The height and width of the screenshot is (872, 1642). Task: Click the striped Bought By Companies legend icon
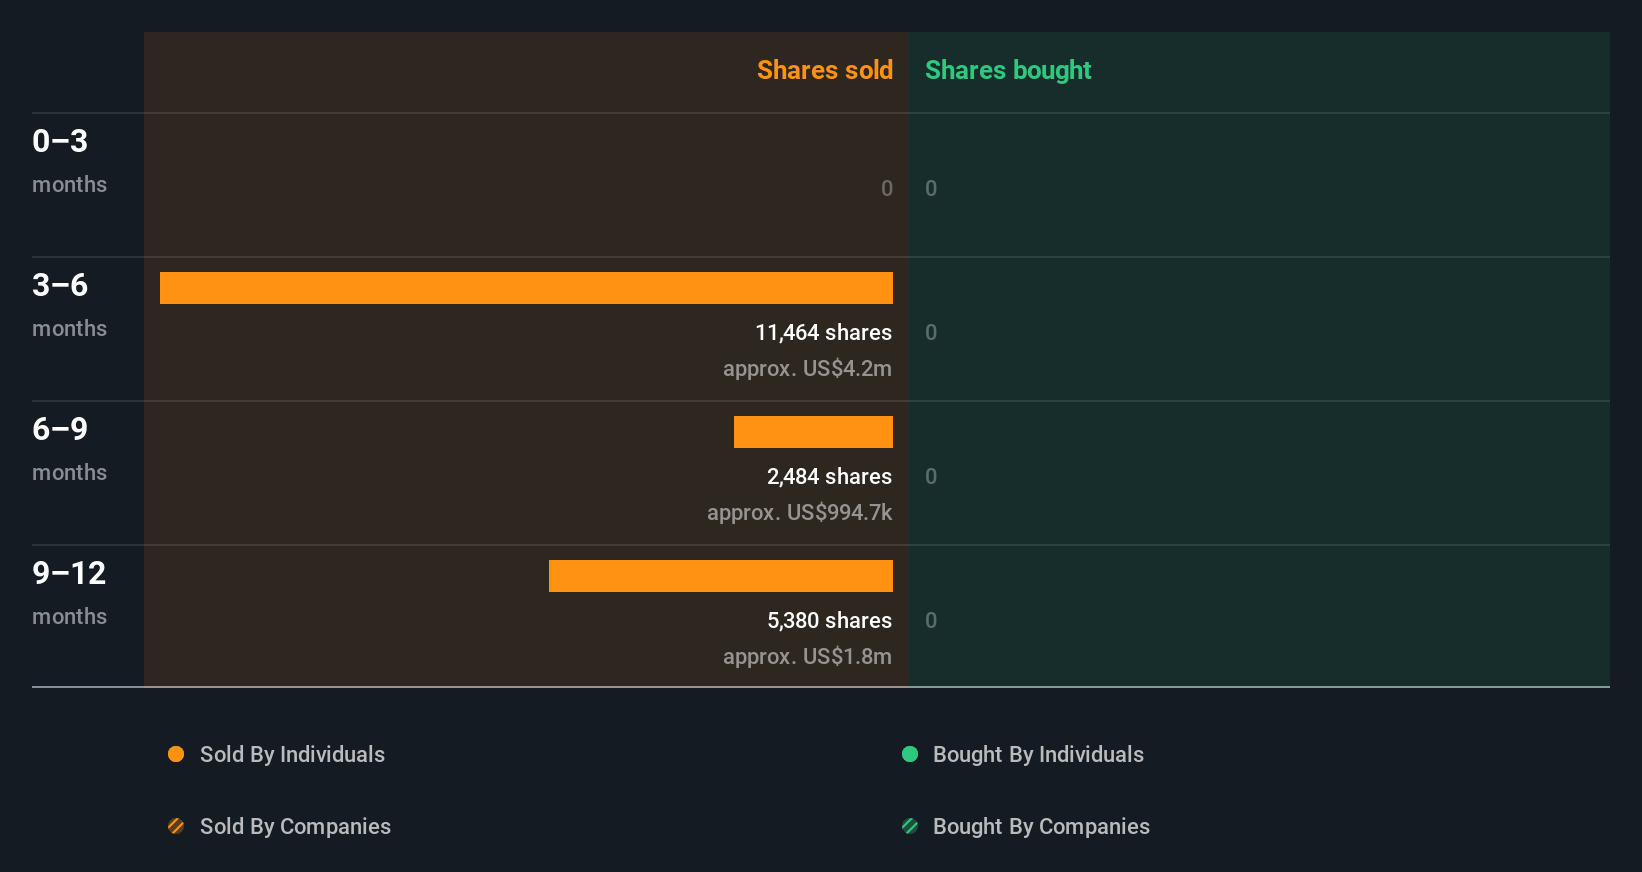click(x=910, y=826)
